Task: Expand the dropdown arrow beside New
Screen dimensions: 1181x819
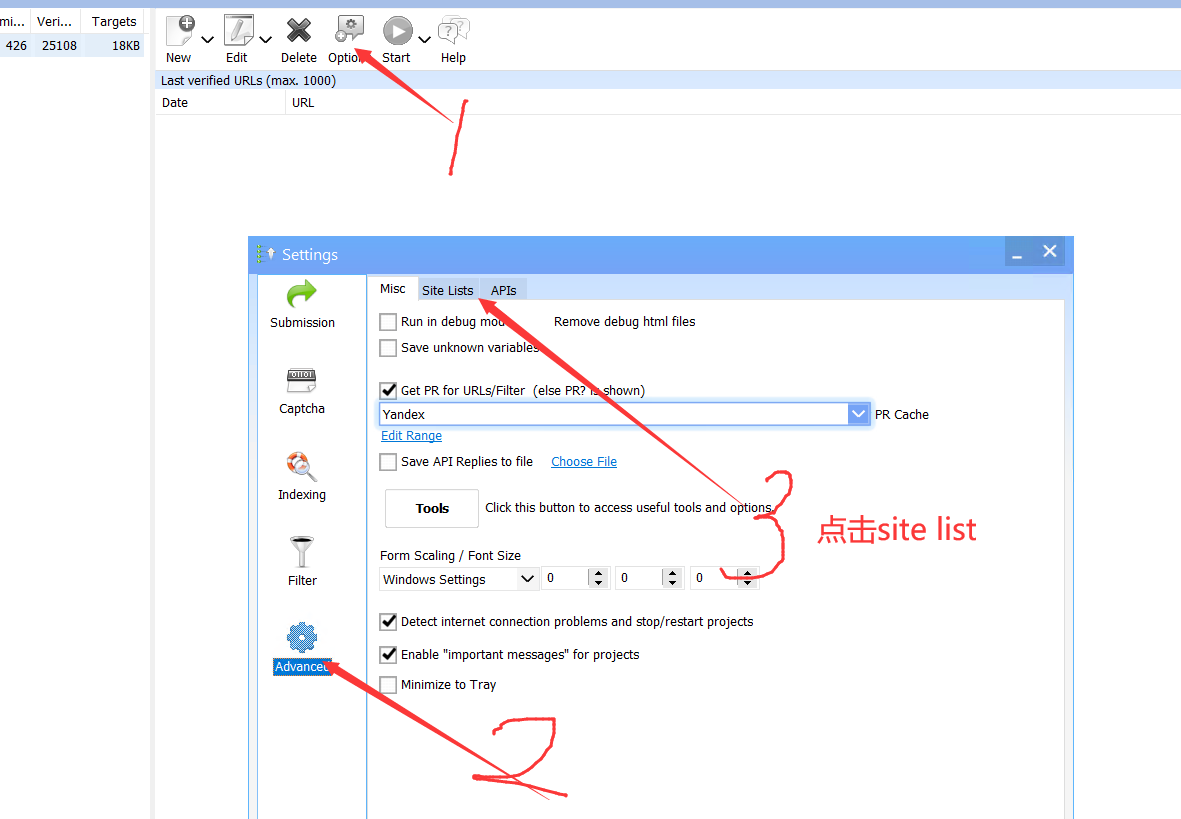Action: 207,40
